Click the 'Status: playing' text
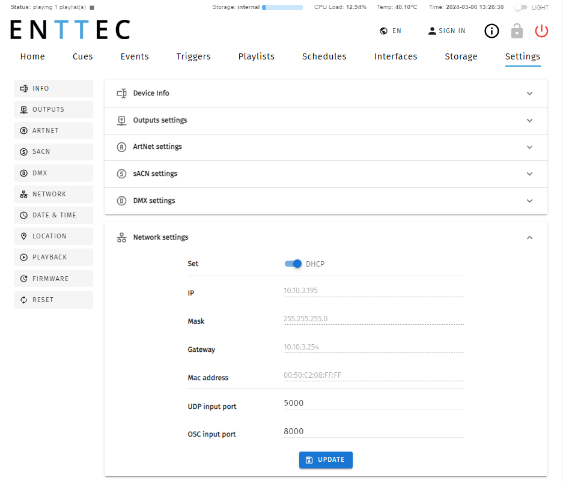563x481 pixels. [48, 7]
